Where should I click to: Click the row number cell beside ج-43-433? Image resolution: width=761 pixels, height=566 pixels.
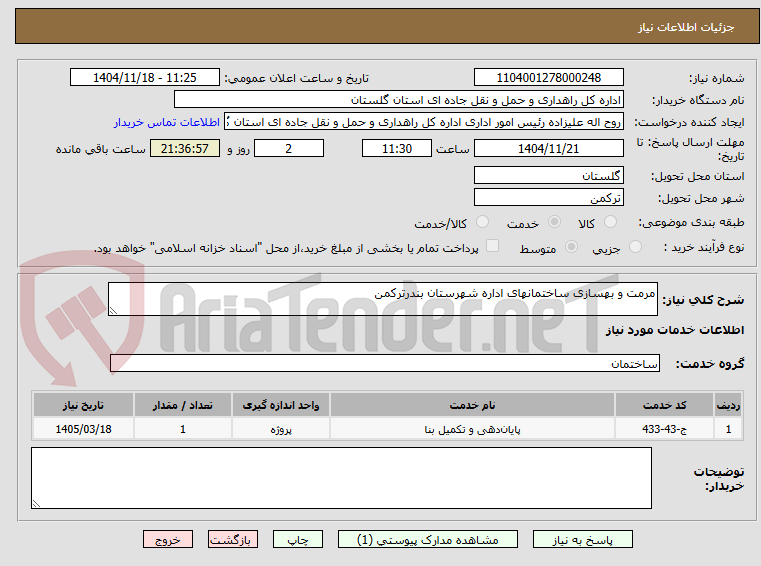point(728,429)
